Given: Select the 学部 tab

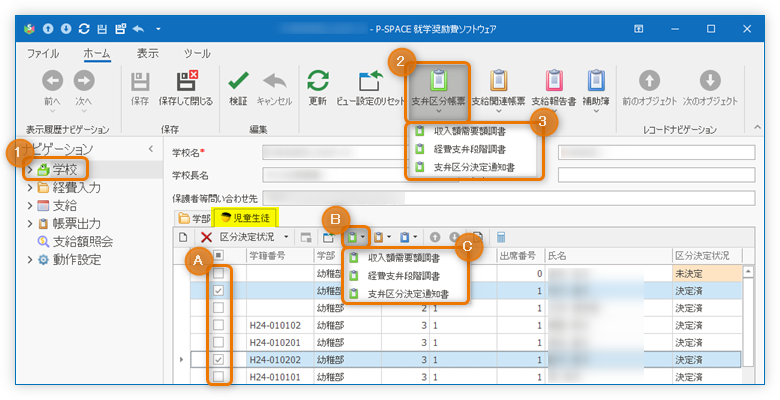Looking at the screenshot, I should click(x=195, y=218).
